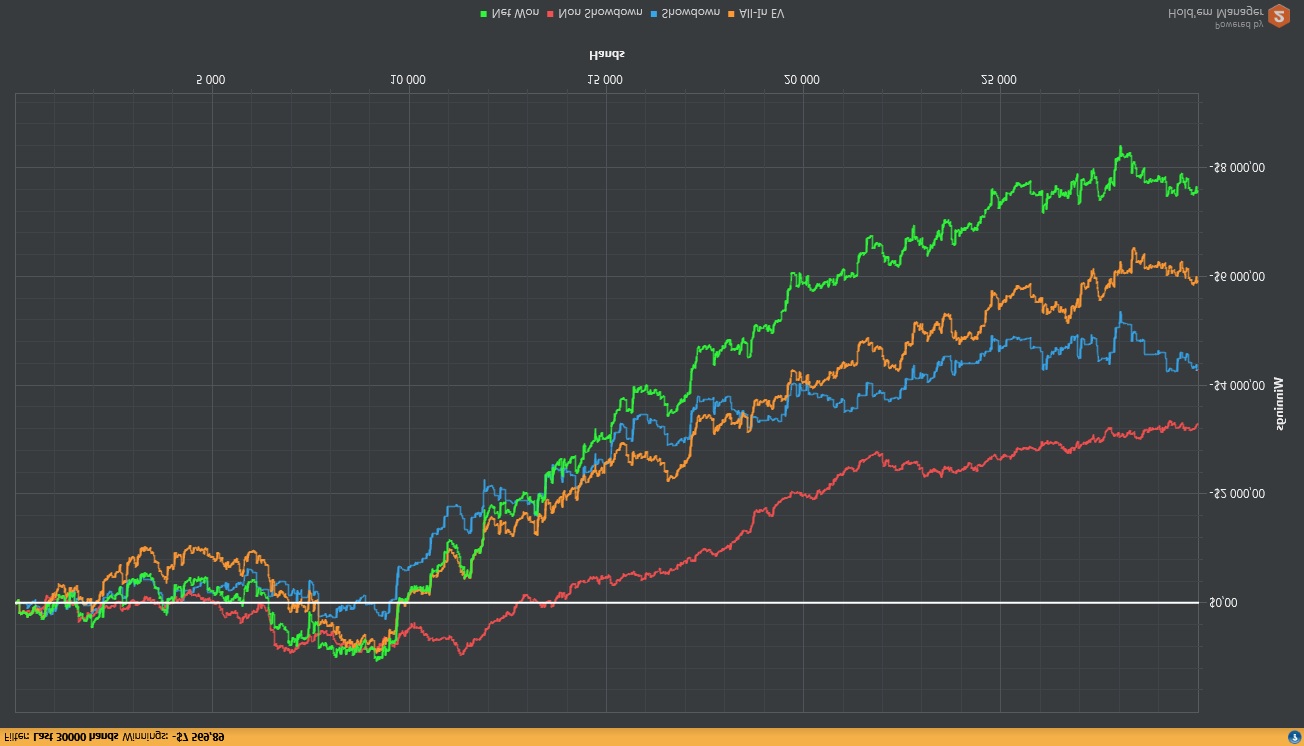Image resolution: width=1304 pixels, height=746 pixels.
Task: Toggle the Showdown series label
Action: point(690,14)
